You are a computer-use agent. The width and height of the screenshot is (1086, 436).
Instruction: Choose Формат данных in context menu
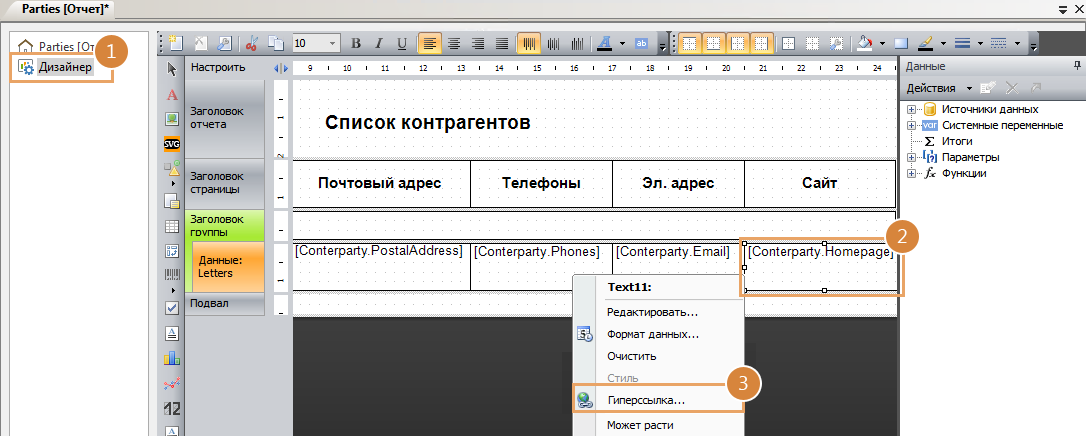652,334
